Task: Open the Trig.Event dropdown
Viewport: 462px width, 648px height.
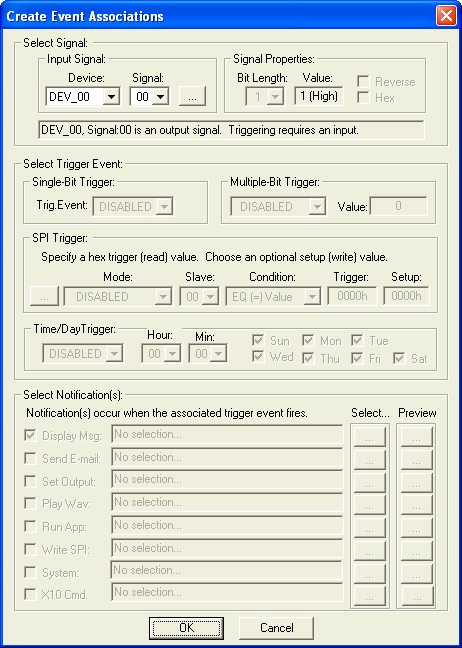Action: click(x=134, y=206)
